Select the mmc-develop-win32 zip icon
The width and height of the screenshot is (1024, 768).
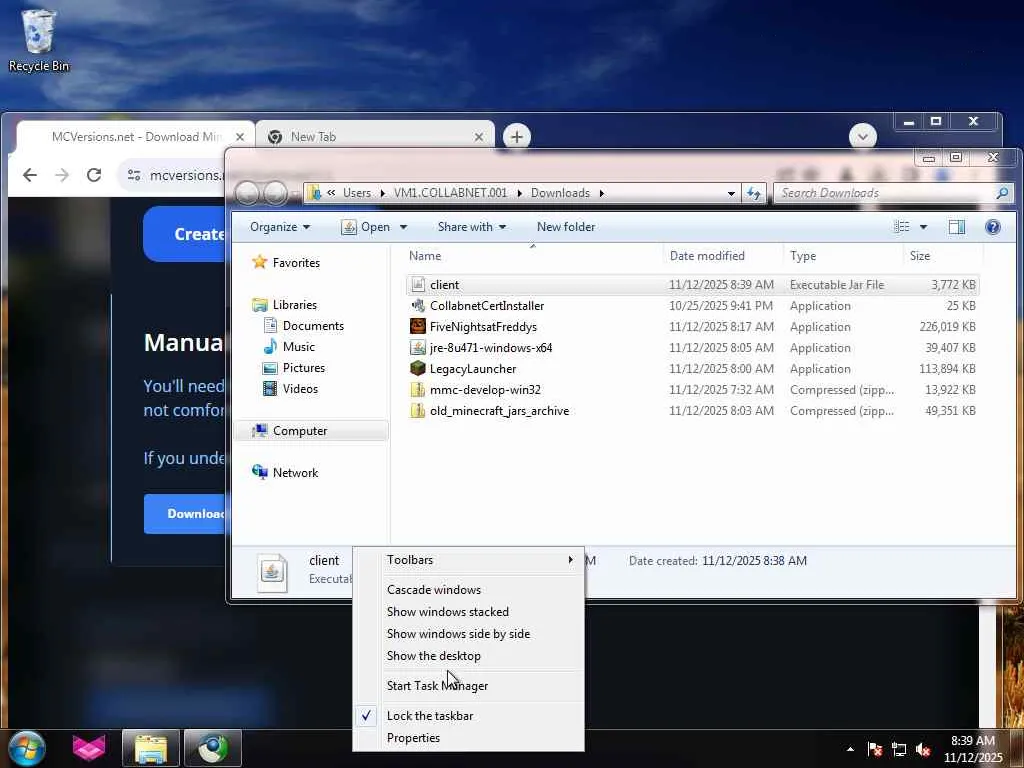418,390
